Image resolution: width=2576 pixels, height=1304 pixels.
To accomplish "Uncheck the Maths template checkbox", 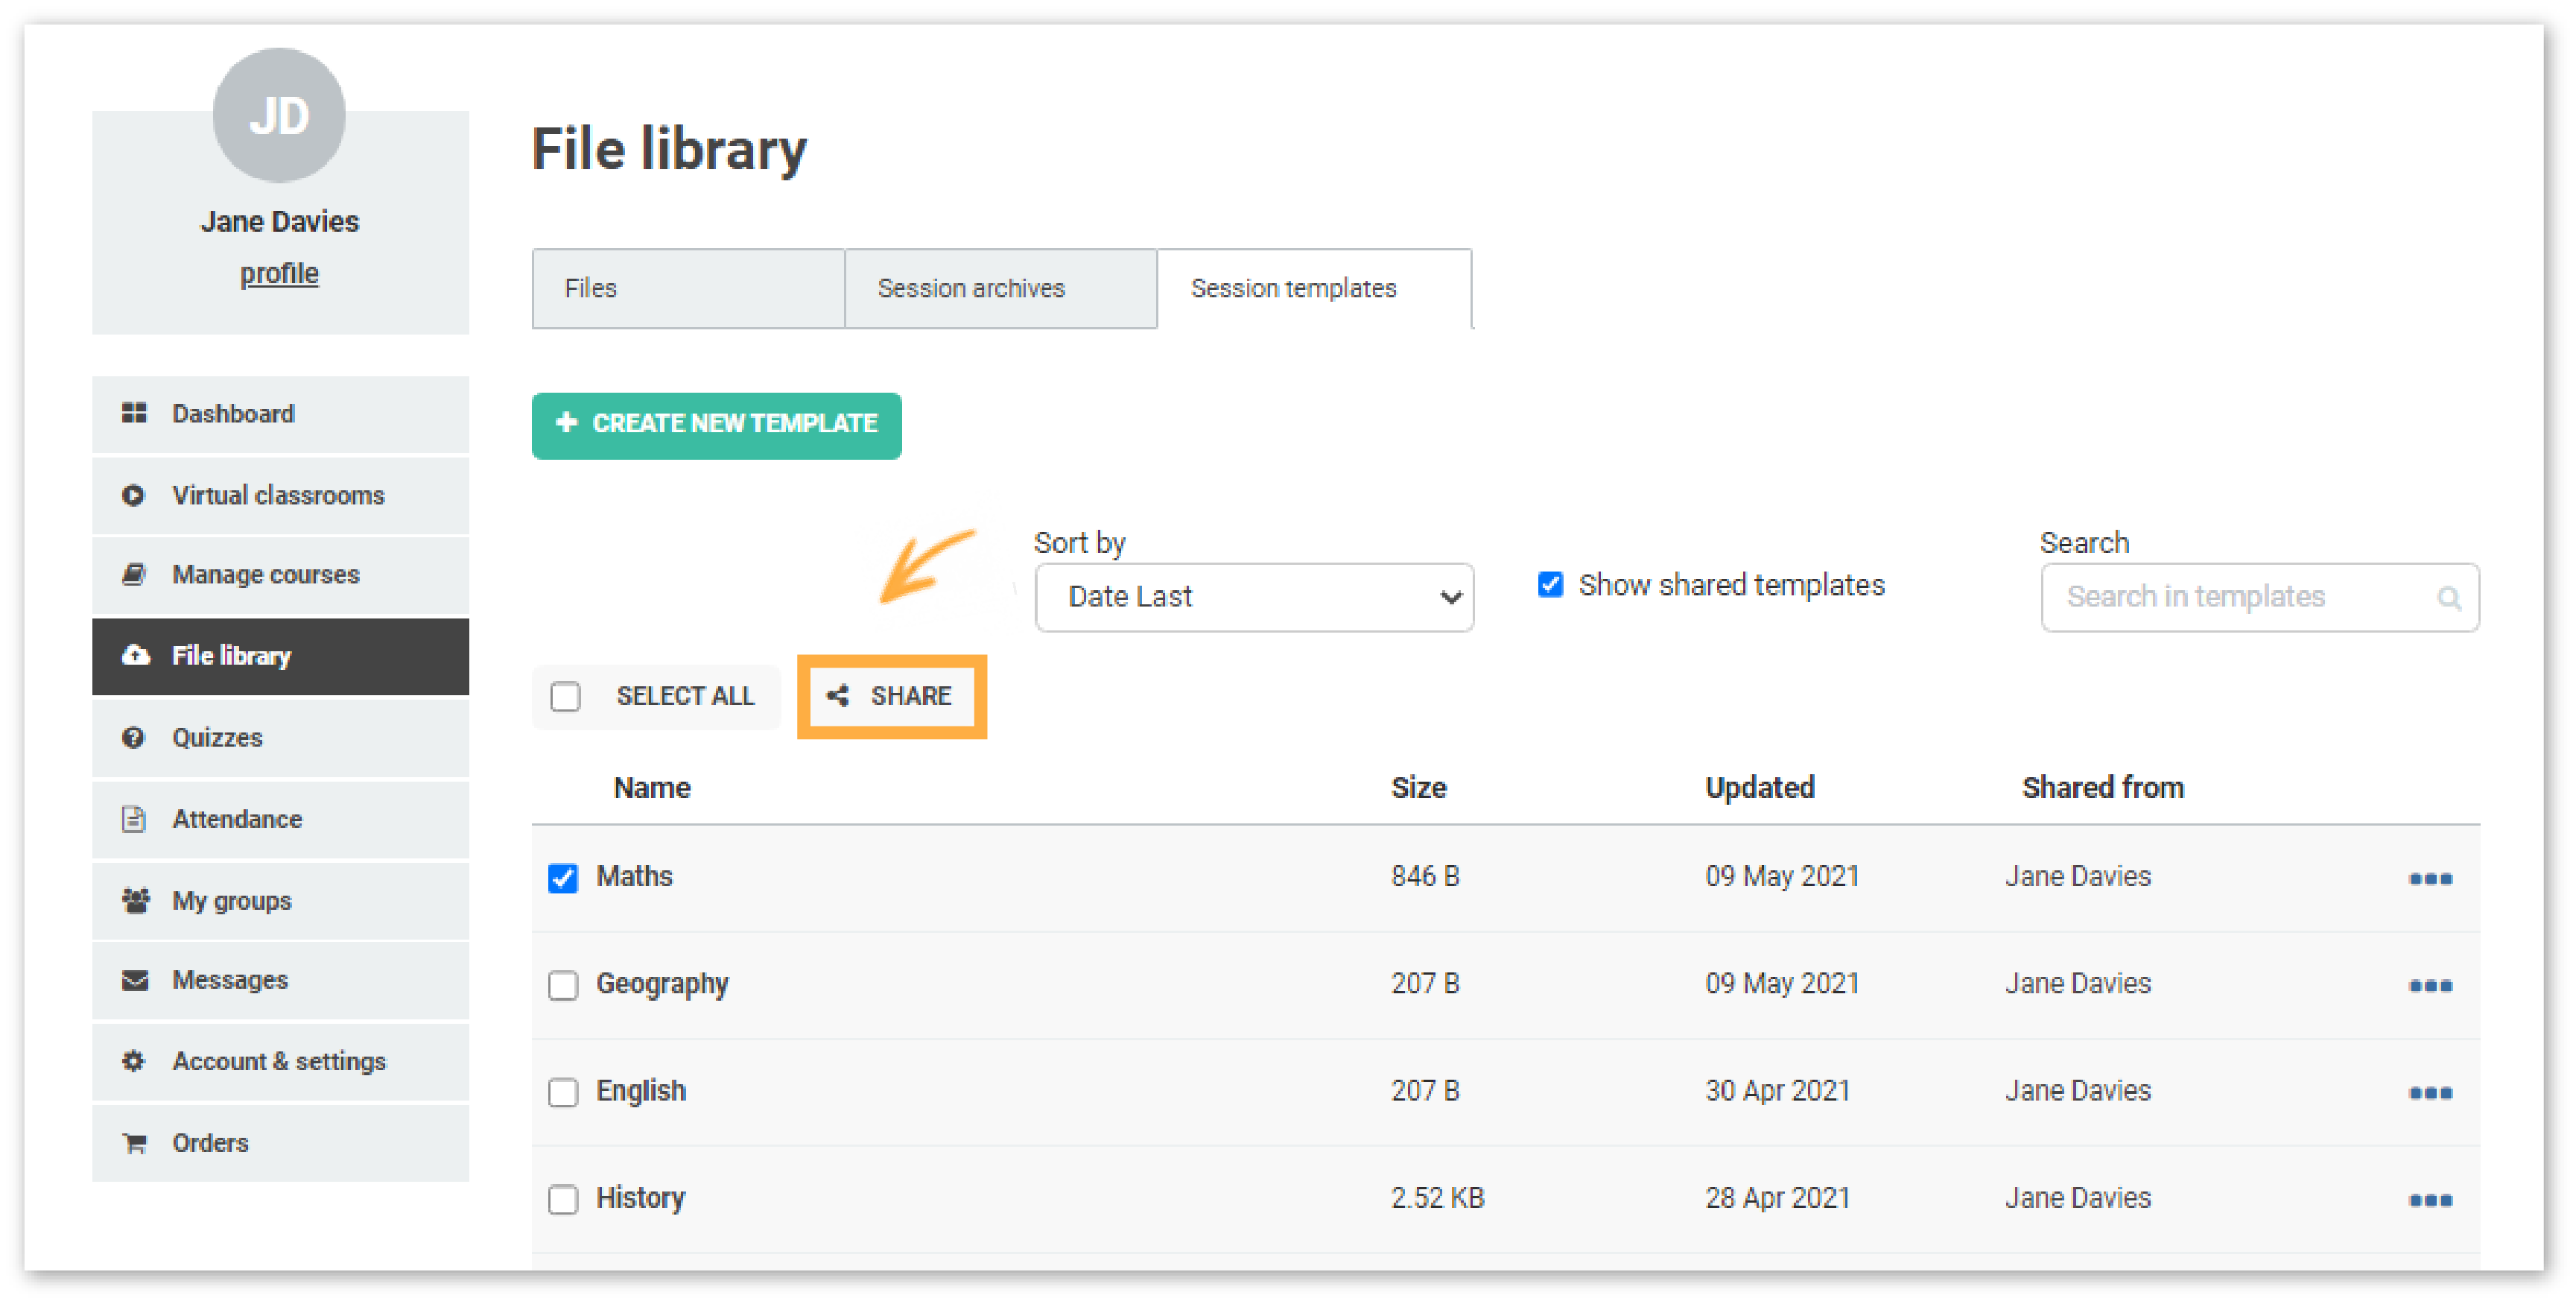I will 563,877.
